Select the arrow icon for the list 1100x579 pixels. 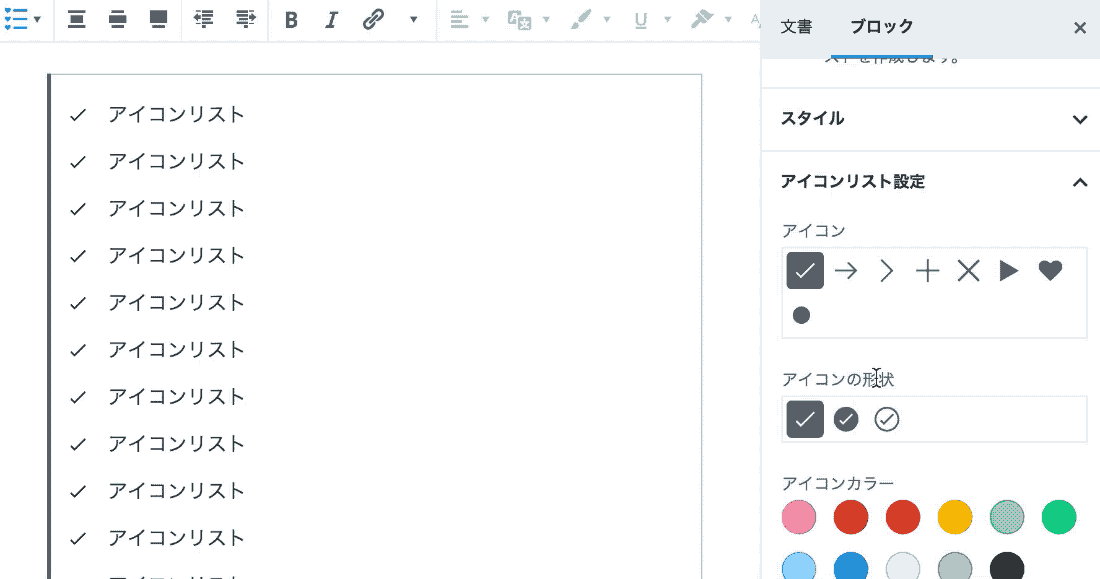point(846,270)
